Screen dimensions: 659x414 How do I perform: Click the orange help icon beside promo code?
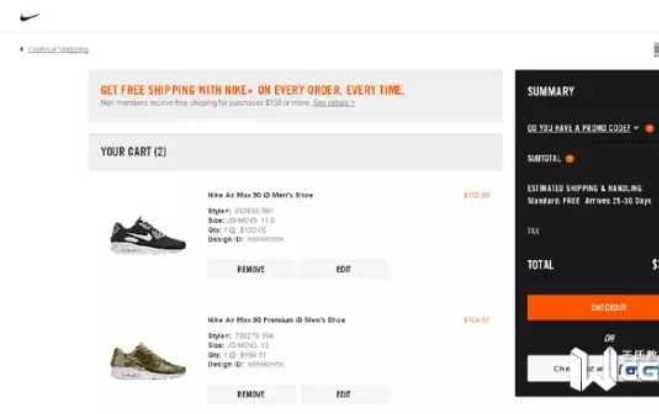649,128
